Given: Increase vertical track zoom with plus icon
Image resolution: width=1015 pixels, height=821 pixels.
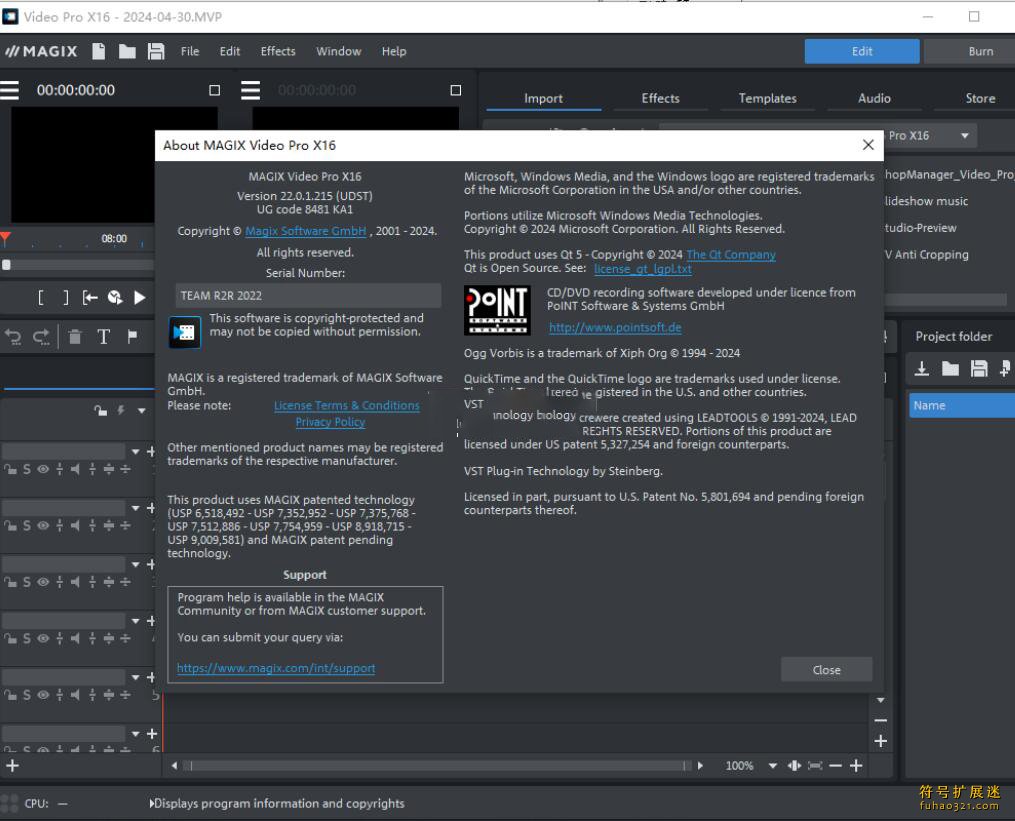Looking at the screenshot, I should pyautogui.click(x=880, y=741).
